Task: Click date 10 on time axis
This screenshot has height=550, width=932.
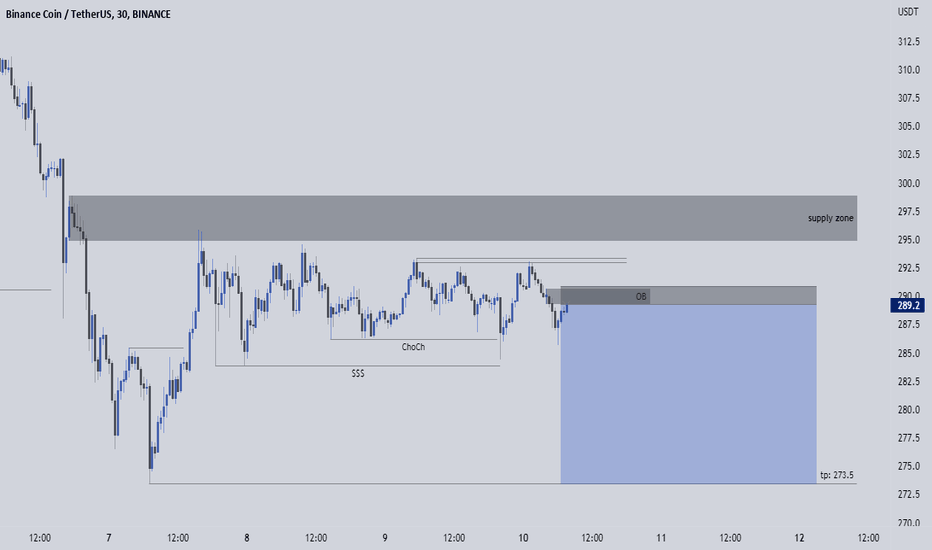Action: (x=523, y=538)
